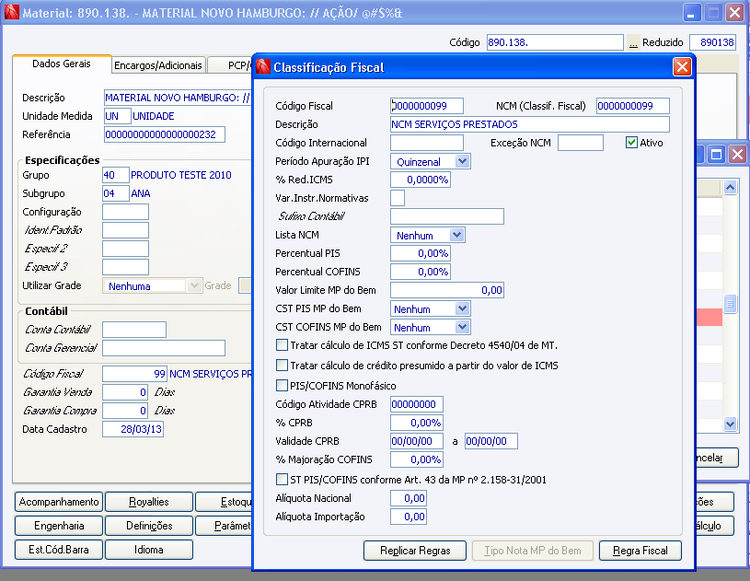Toggle the Ativo checkbox
750x581 pixels.
631,143
